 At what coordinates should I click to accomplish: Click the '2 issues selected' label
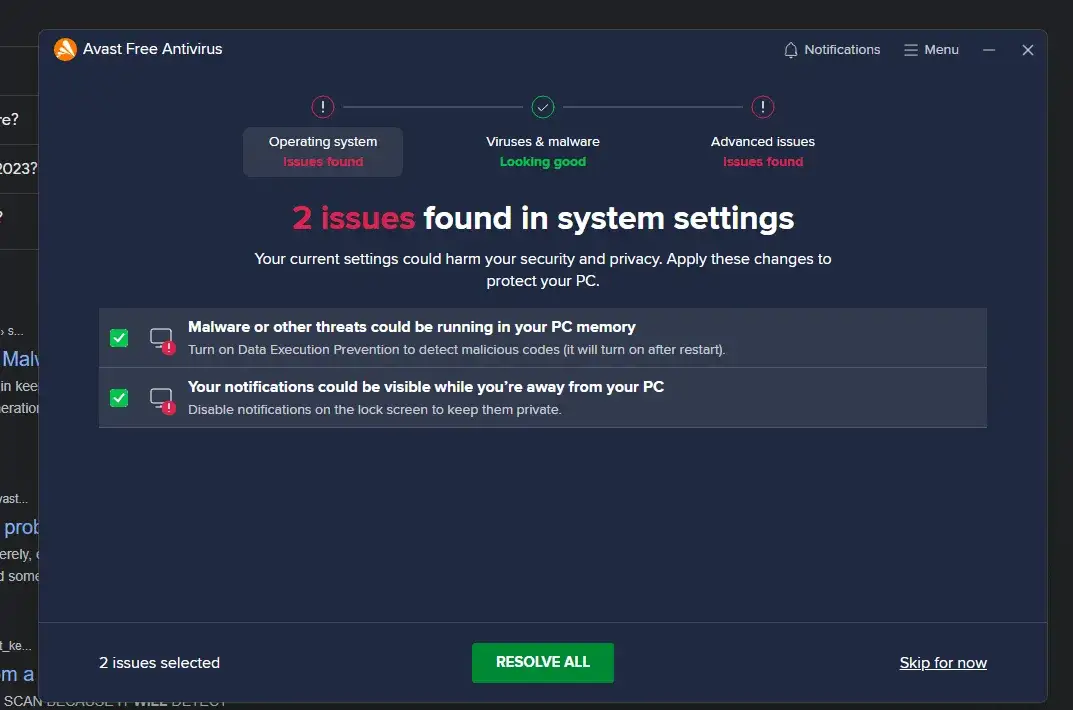159,663
